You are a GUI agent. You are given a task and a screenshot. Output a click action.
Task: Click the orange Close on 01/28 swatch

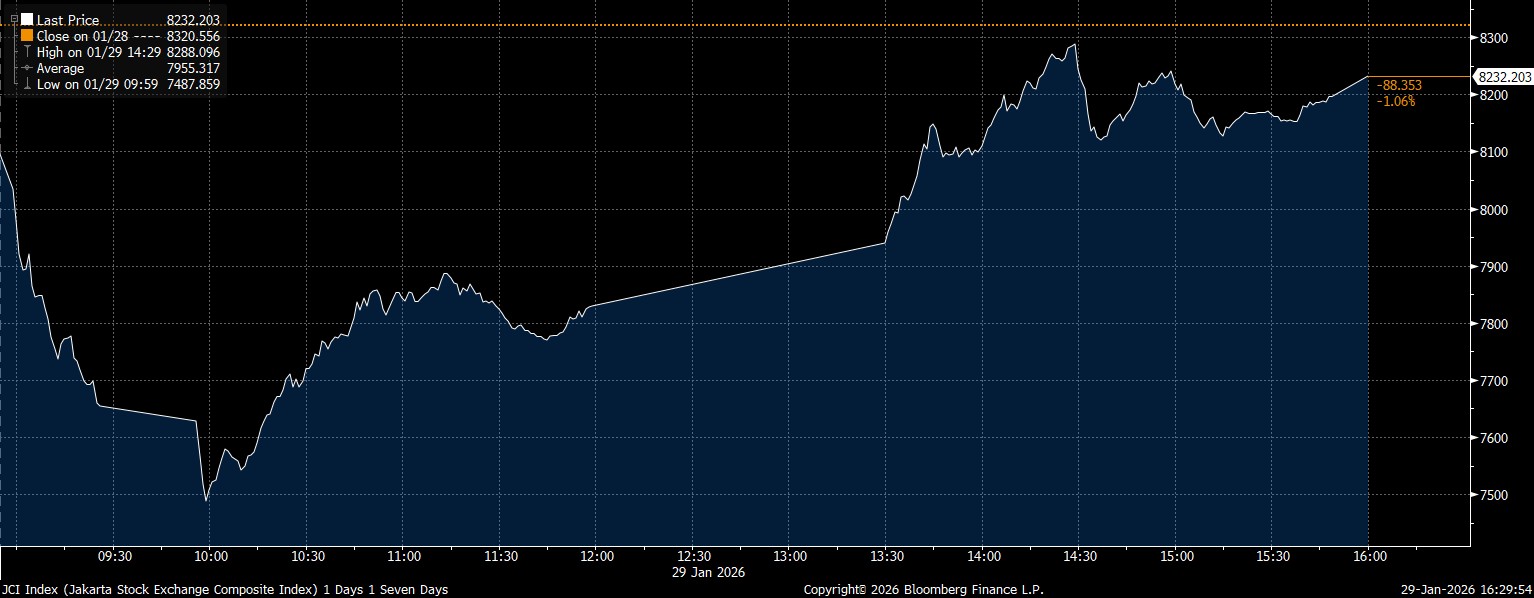pyautogui.click(x=27, y=35)
